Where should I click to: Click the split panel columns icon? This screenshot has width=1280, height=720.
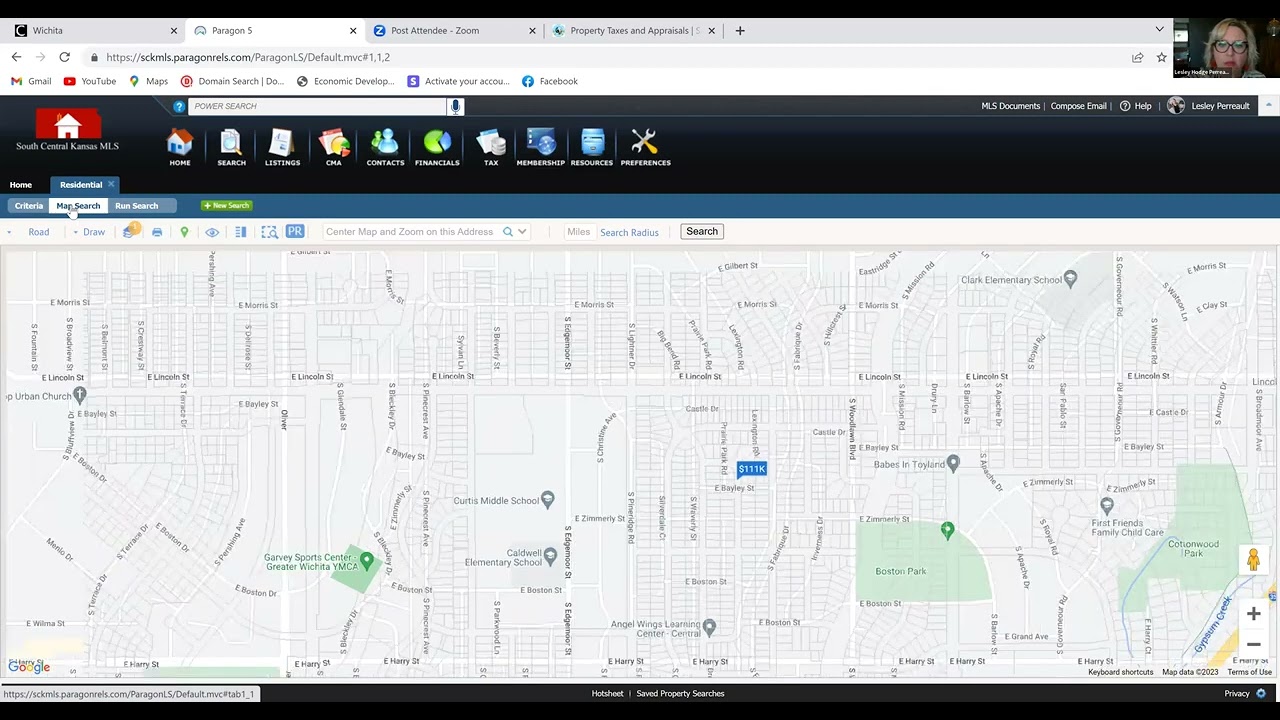[x=241, y=232]
